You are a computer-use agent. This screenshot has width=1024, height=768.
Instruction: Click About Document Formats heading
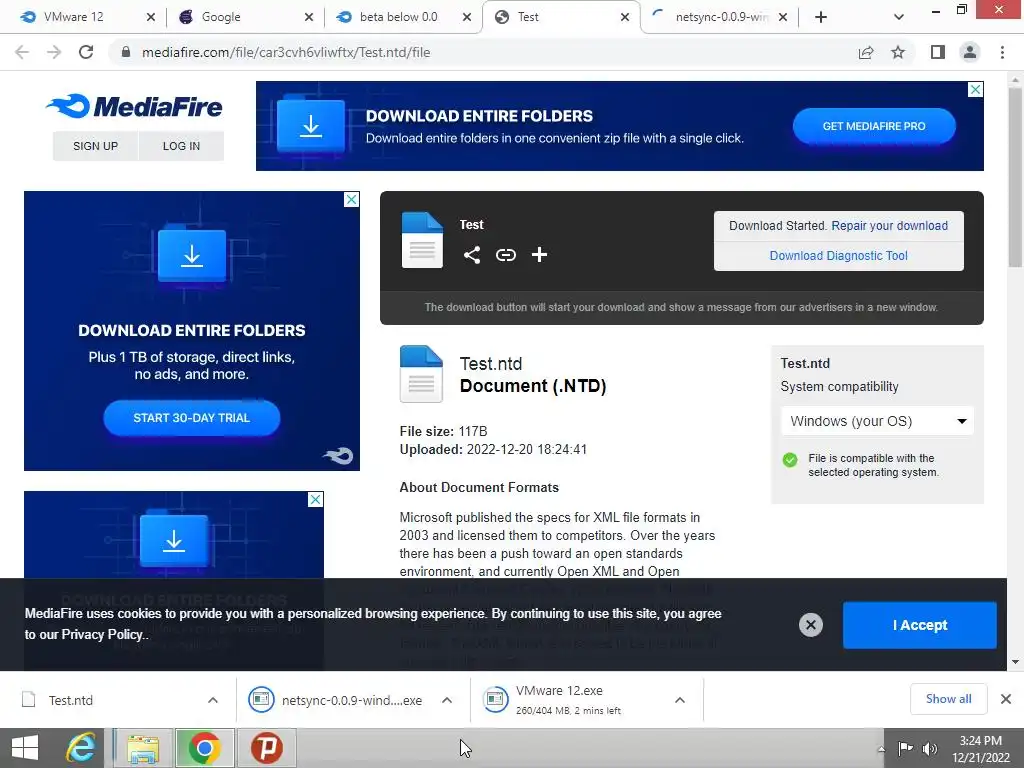pos(479,487)
